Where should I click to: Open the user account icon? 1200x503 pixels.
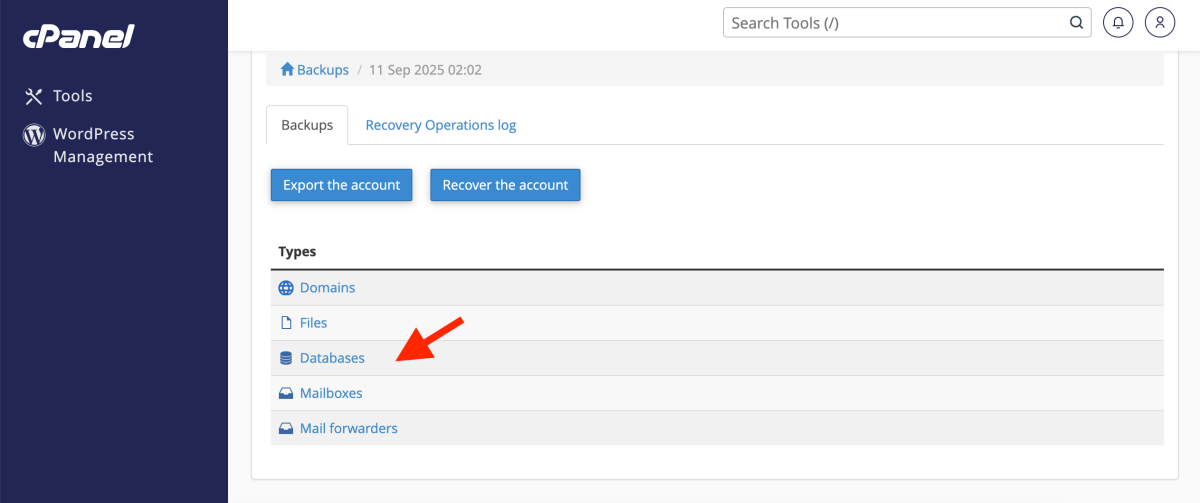point(1159,22)
